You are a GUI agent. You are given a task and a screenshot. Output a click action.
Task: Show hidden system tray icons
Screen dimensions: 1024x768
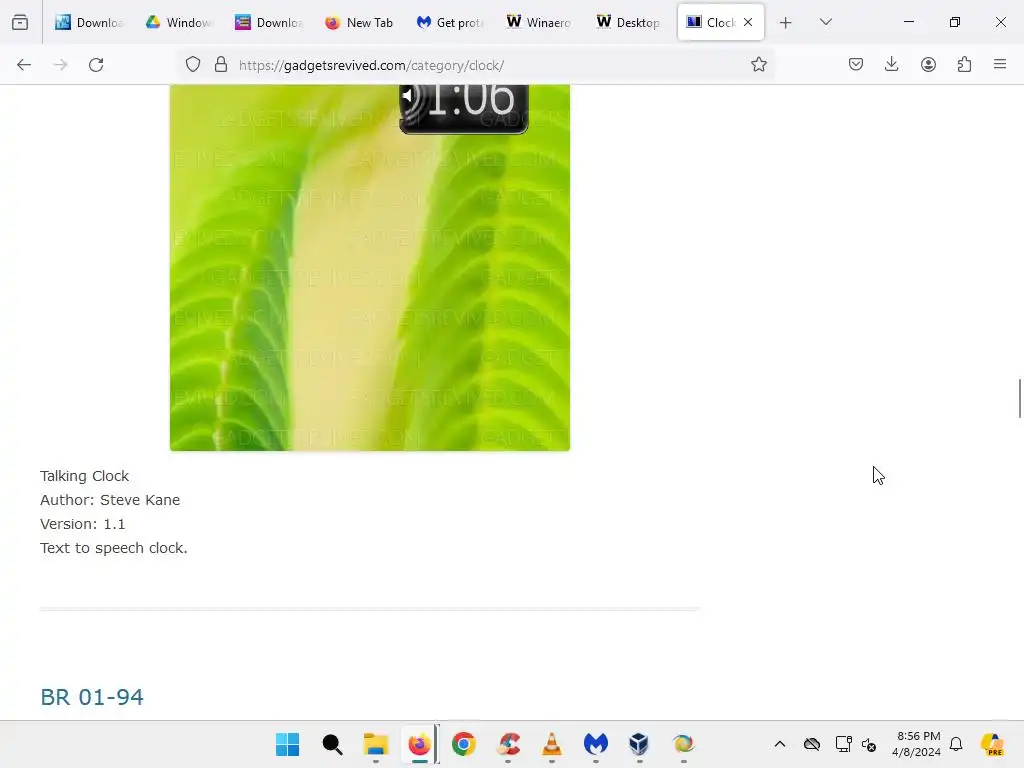(780, 744)
